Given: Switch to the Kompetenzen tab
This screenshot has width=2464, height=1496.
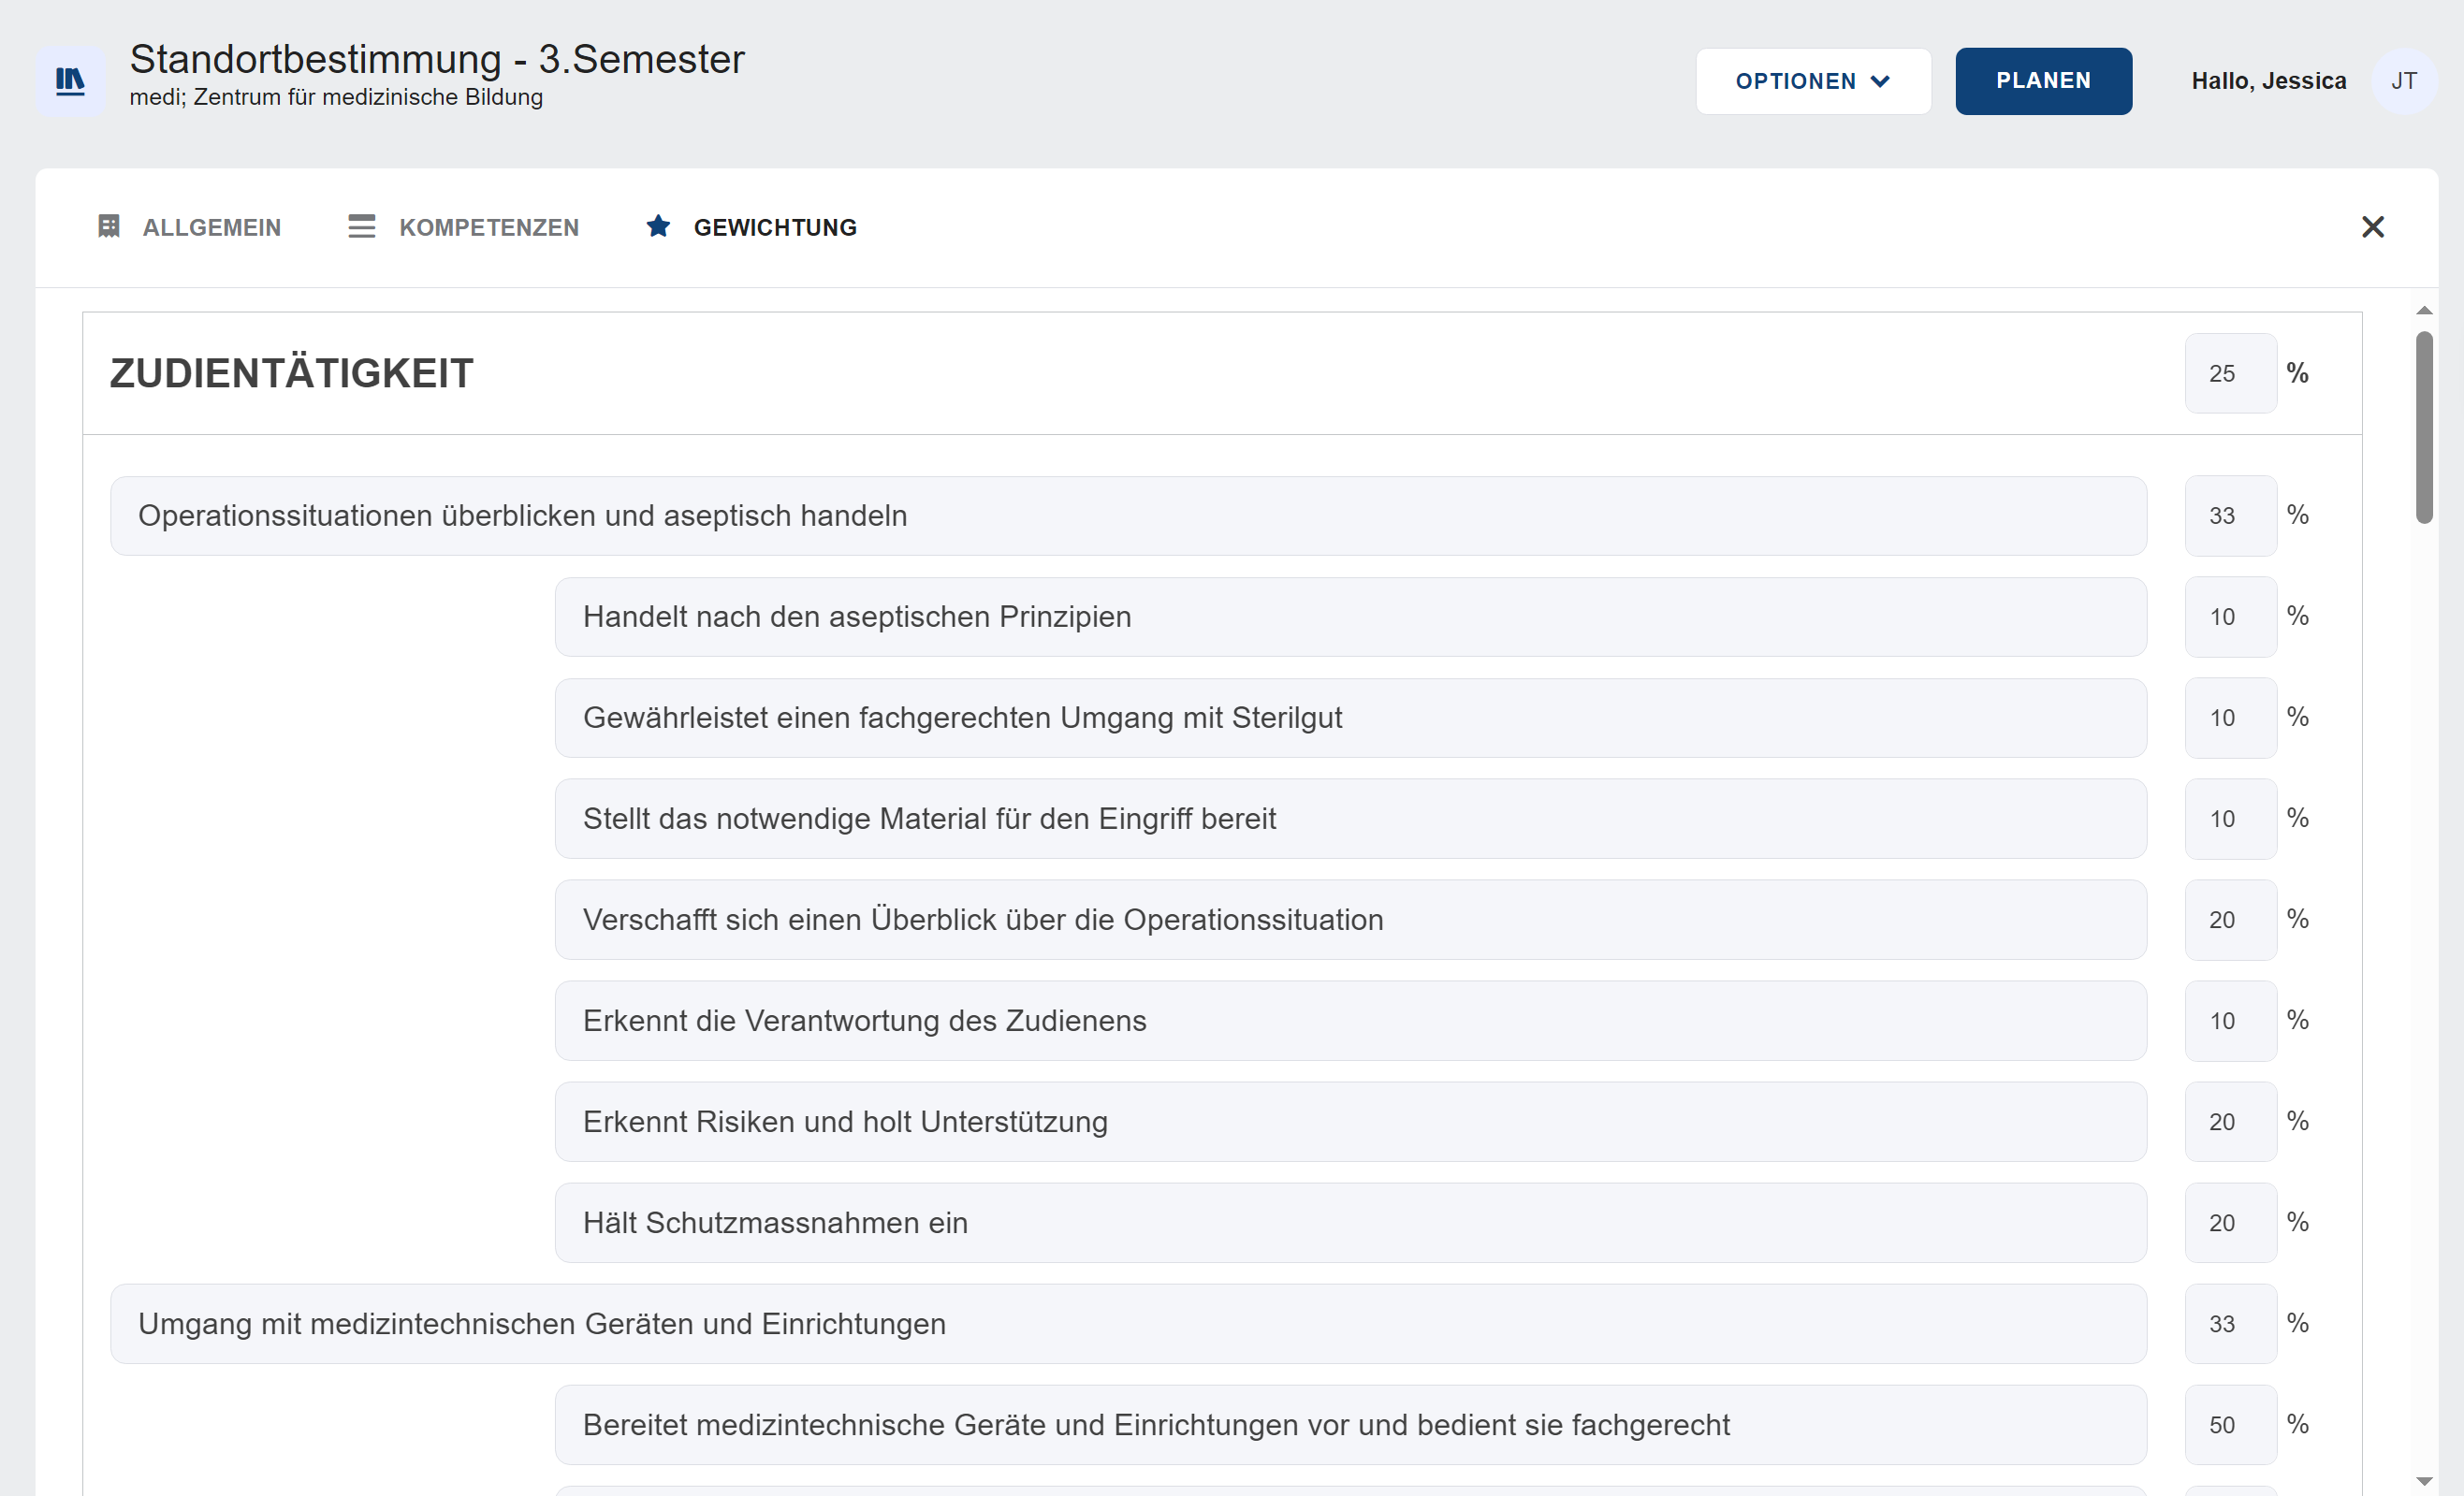Looking at the screenshot, I should coord(463,227).
